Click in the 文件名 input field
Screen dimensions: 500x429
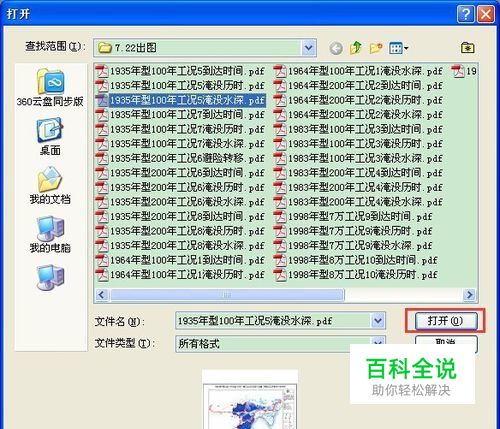coord(273,321)
